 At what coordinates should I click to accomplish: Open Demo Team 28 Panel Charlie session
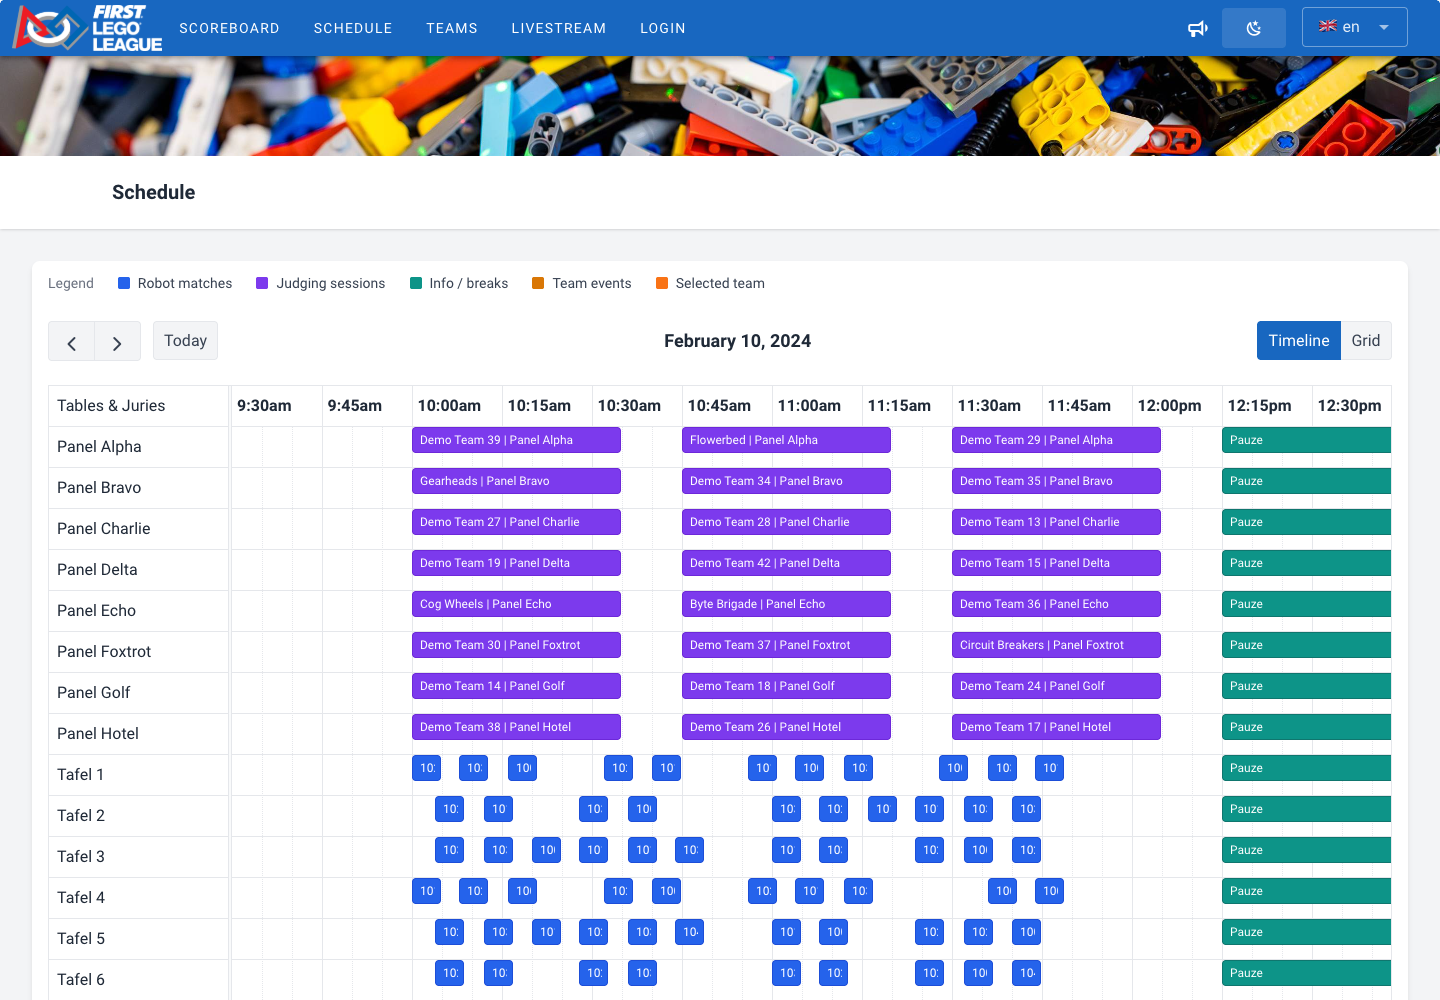(786, 522)
